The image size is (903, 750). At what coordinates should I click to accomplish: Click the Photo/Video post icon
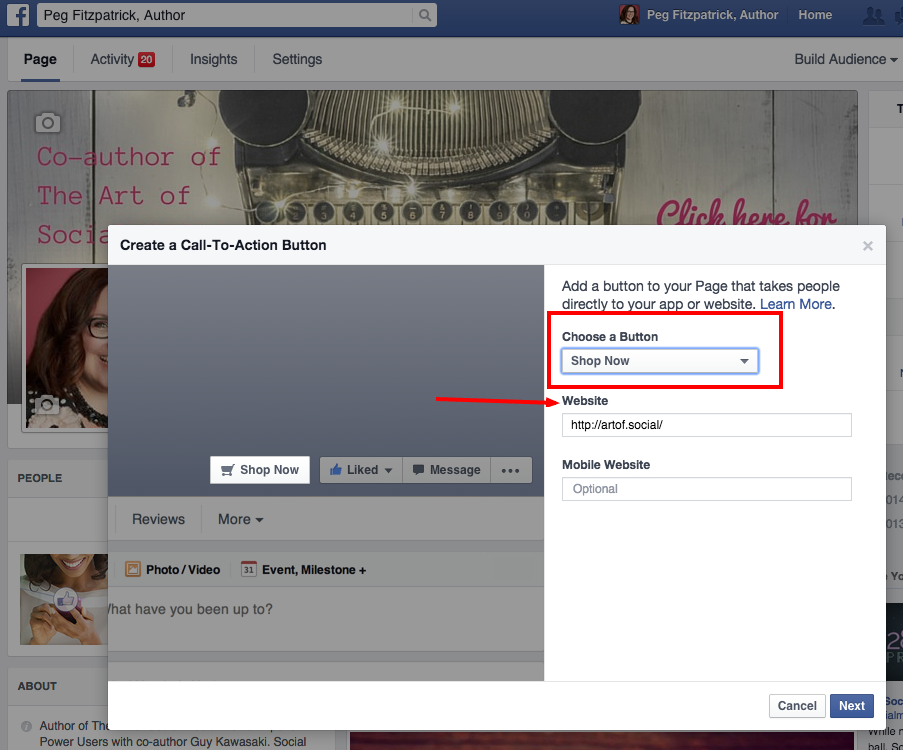tap(132, 568)
